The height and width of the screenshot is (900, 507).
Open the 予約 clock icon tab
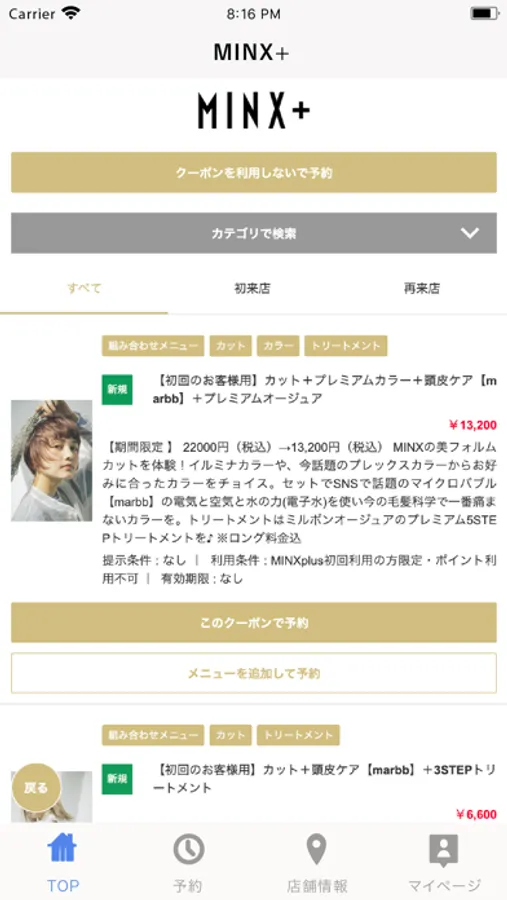(188, 849)
